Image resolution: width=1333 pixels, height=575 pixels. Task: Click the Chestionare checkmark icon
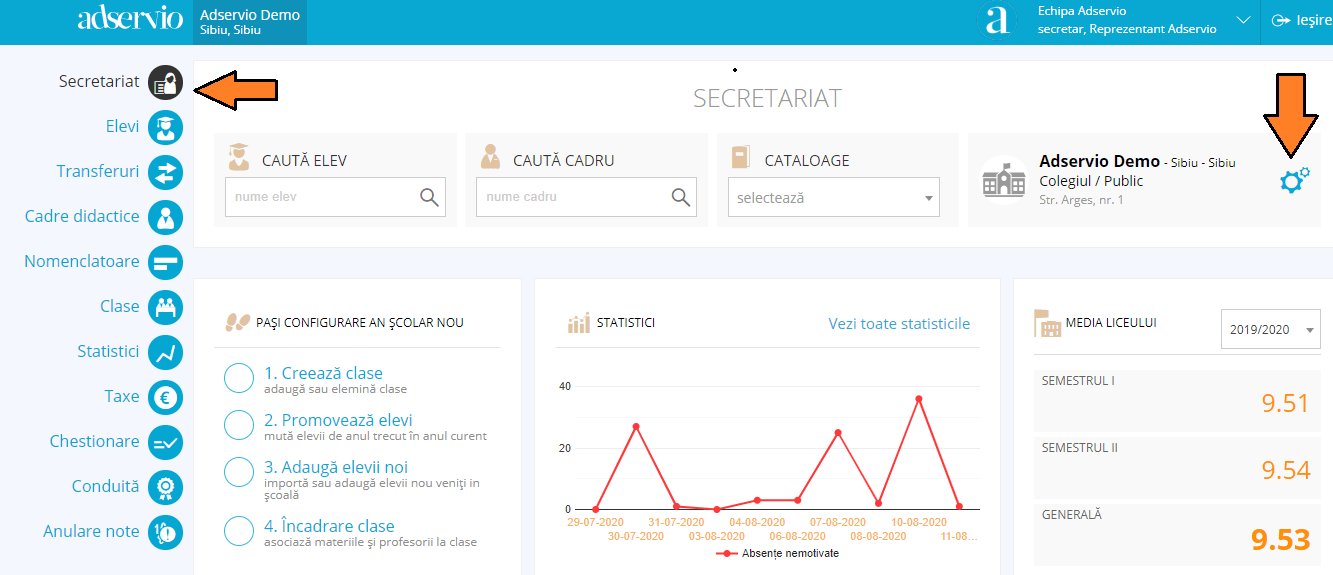166,443
